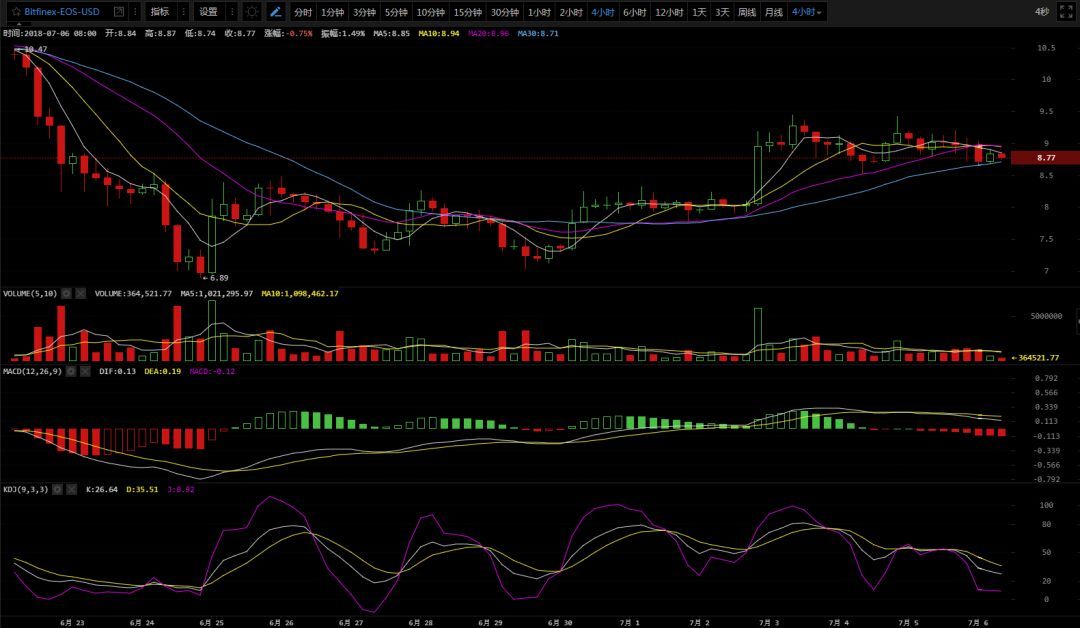Click the Bitfinex-EOS-USD pair name
This screenshot has width=1080, height=628.
(62, 12)
